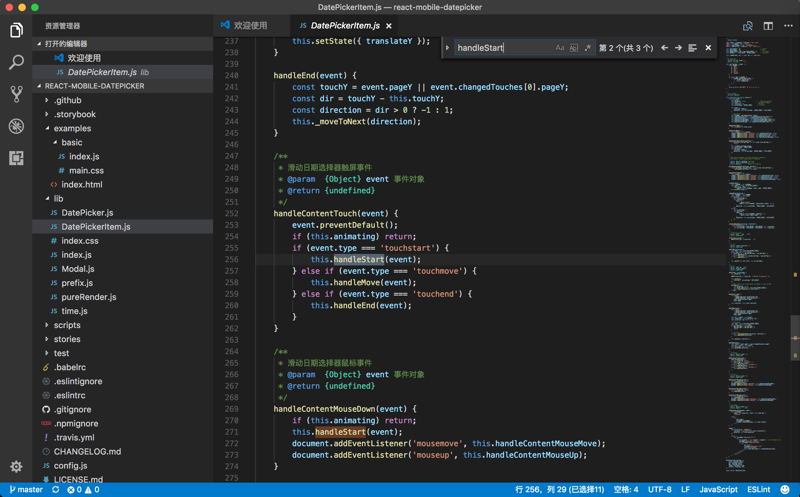This screenshot has height=497, width=800.
Task: Open the Search view in activity bar
Action: (16, 62)
